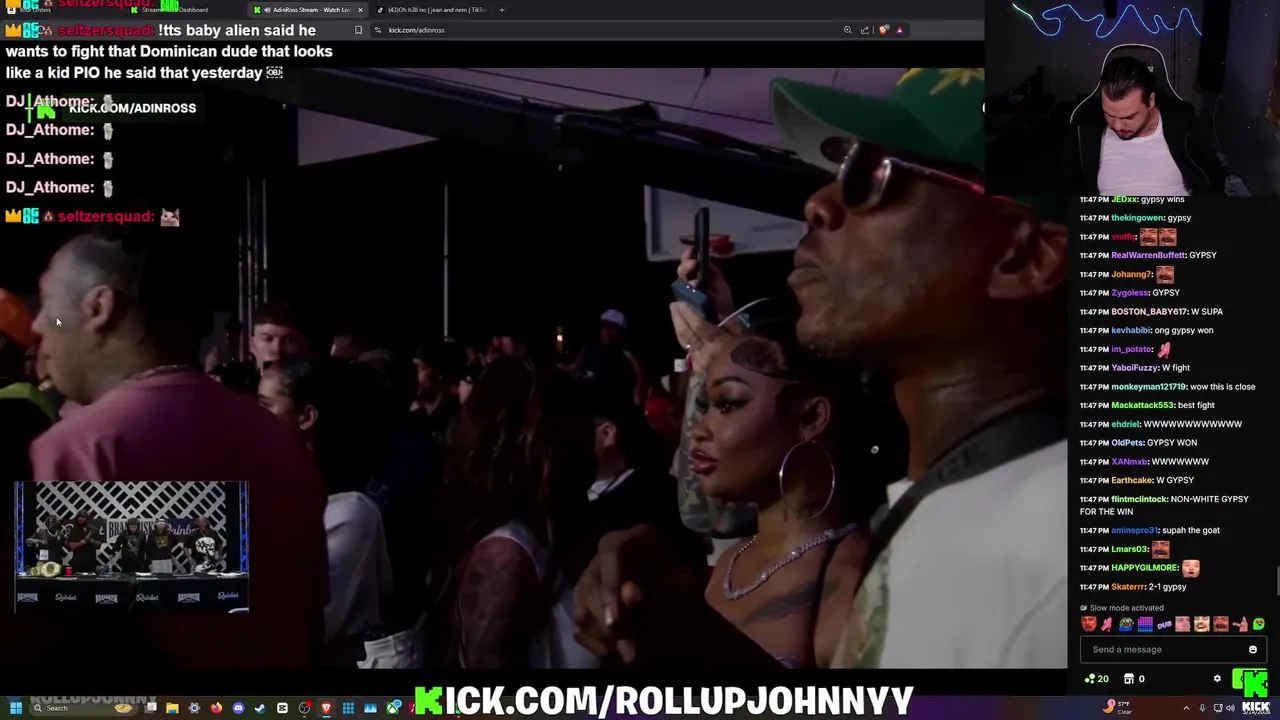Screen dimensions: 1280x720
Task: Open YaboiFuzzy's username in chat
Action: pyautogui.click(x=1134, y=368)
